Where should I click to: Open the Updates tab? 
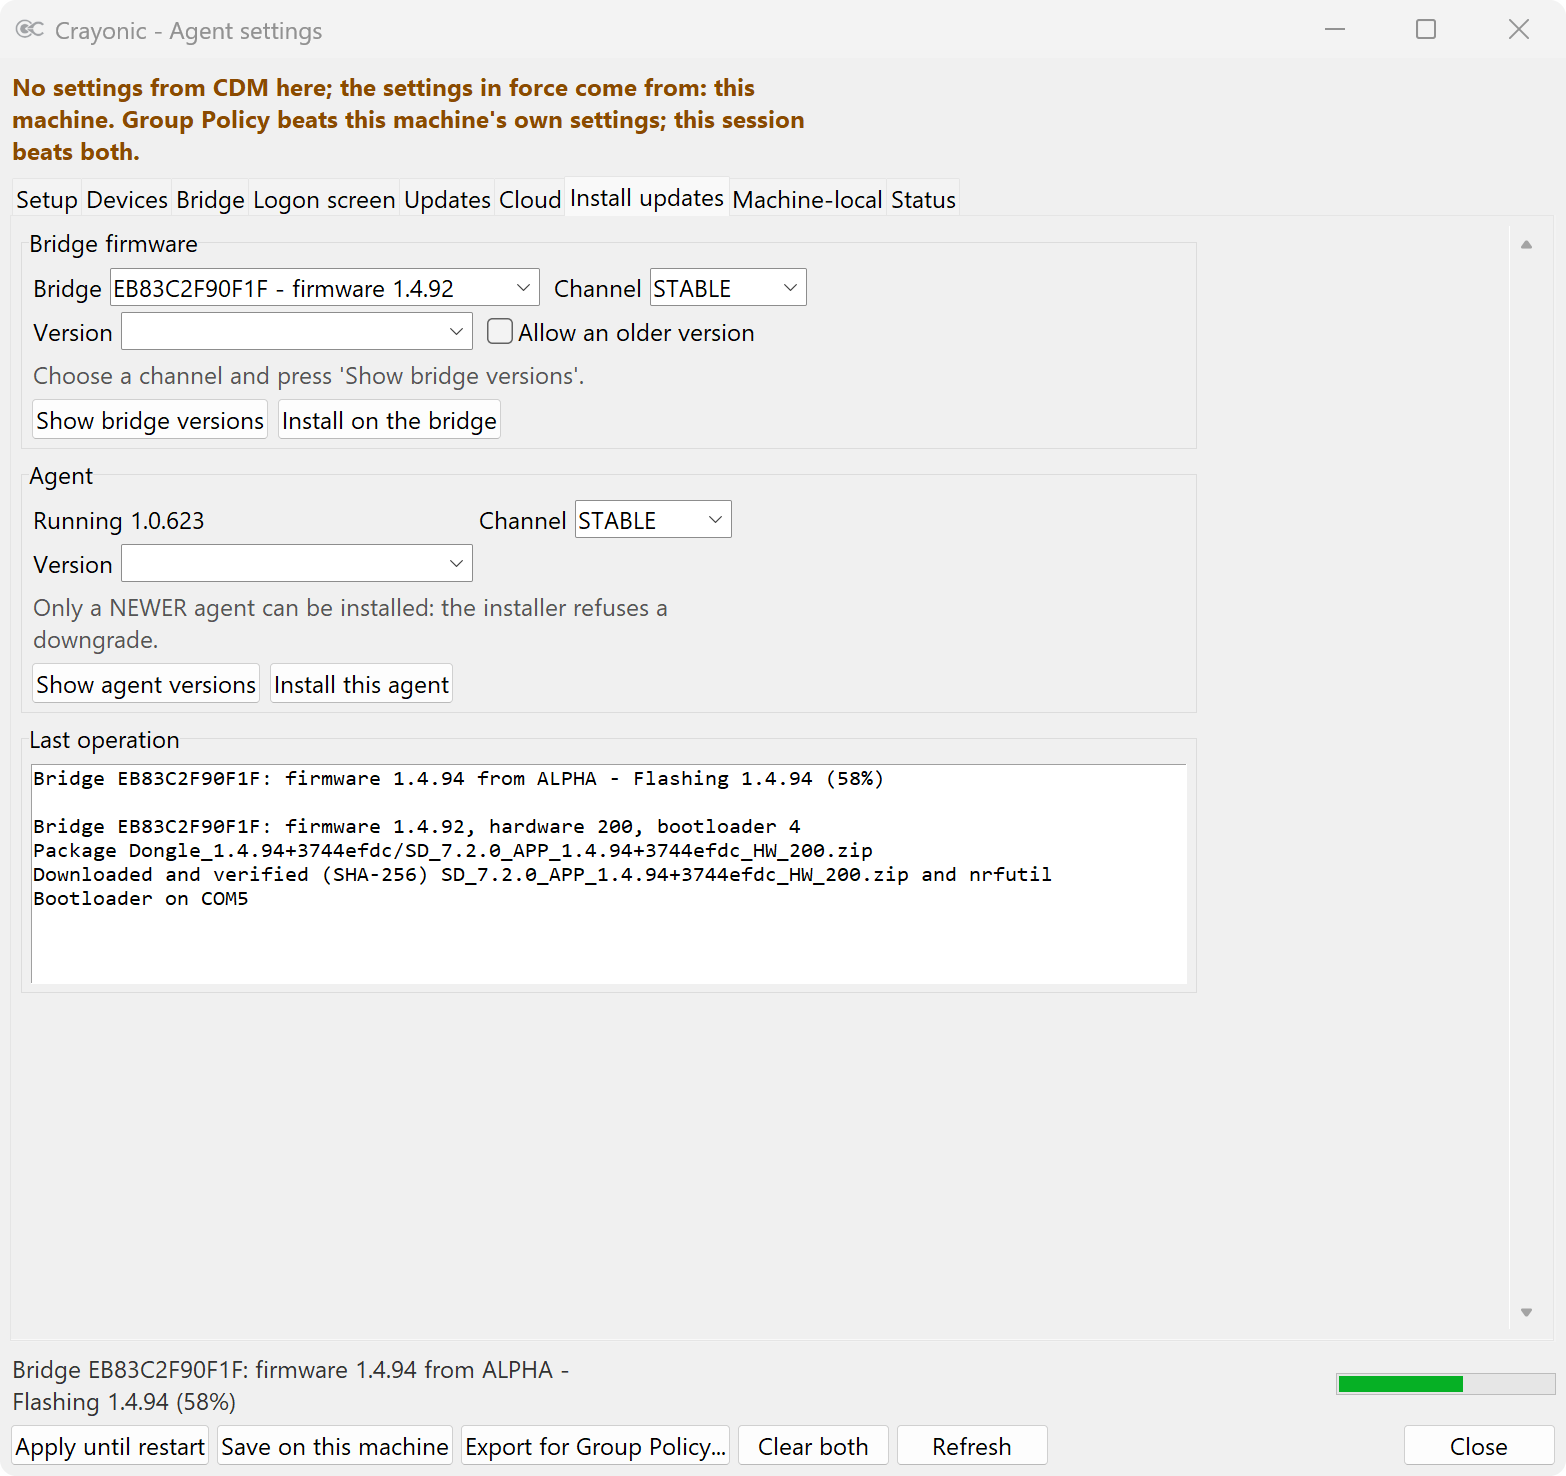pyautogui.click(x=447, y=199)
